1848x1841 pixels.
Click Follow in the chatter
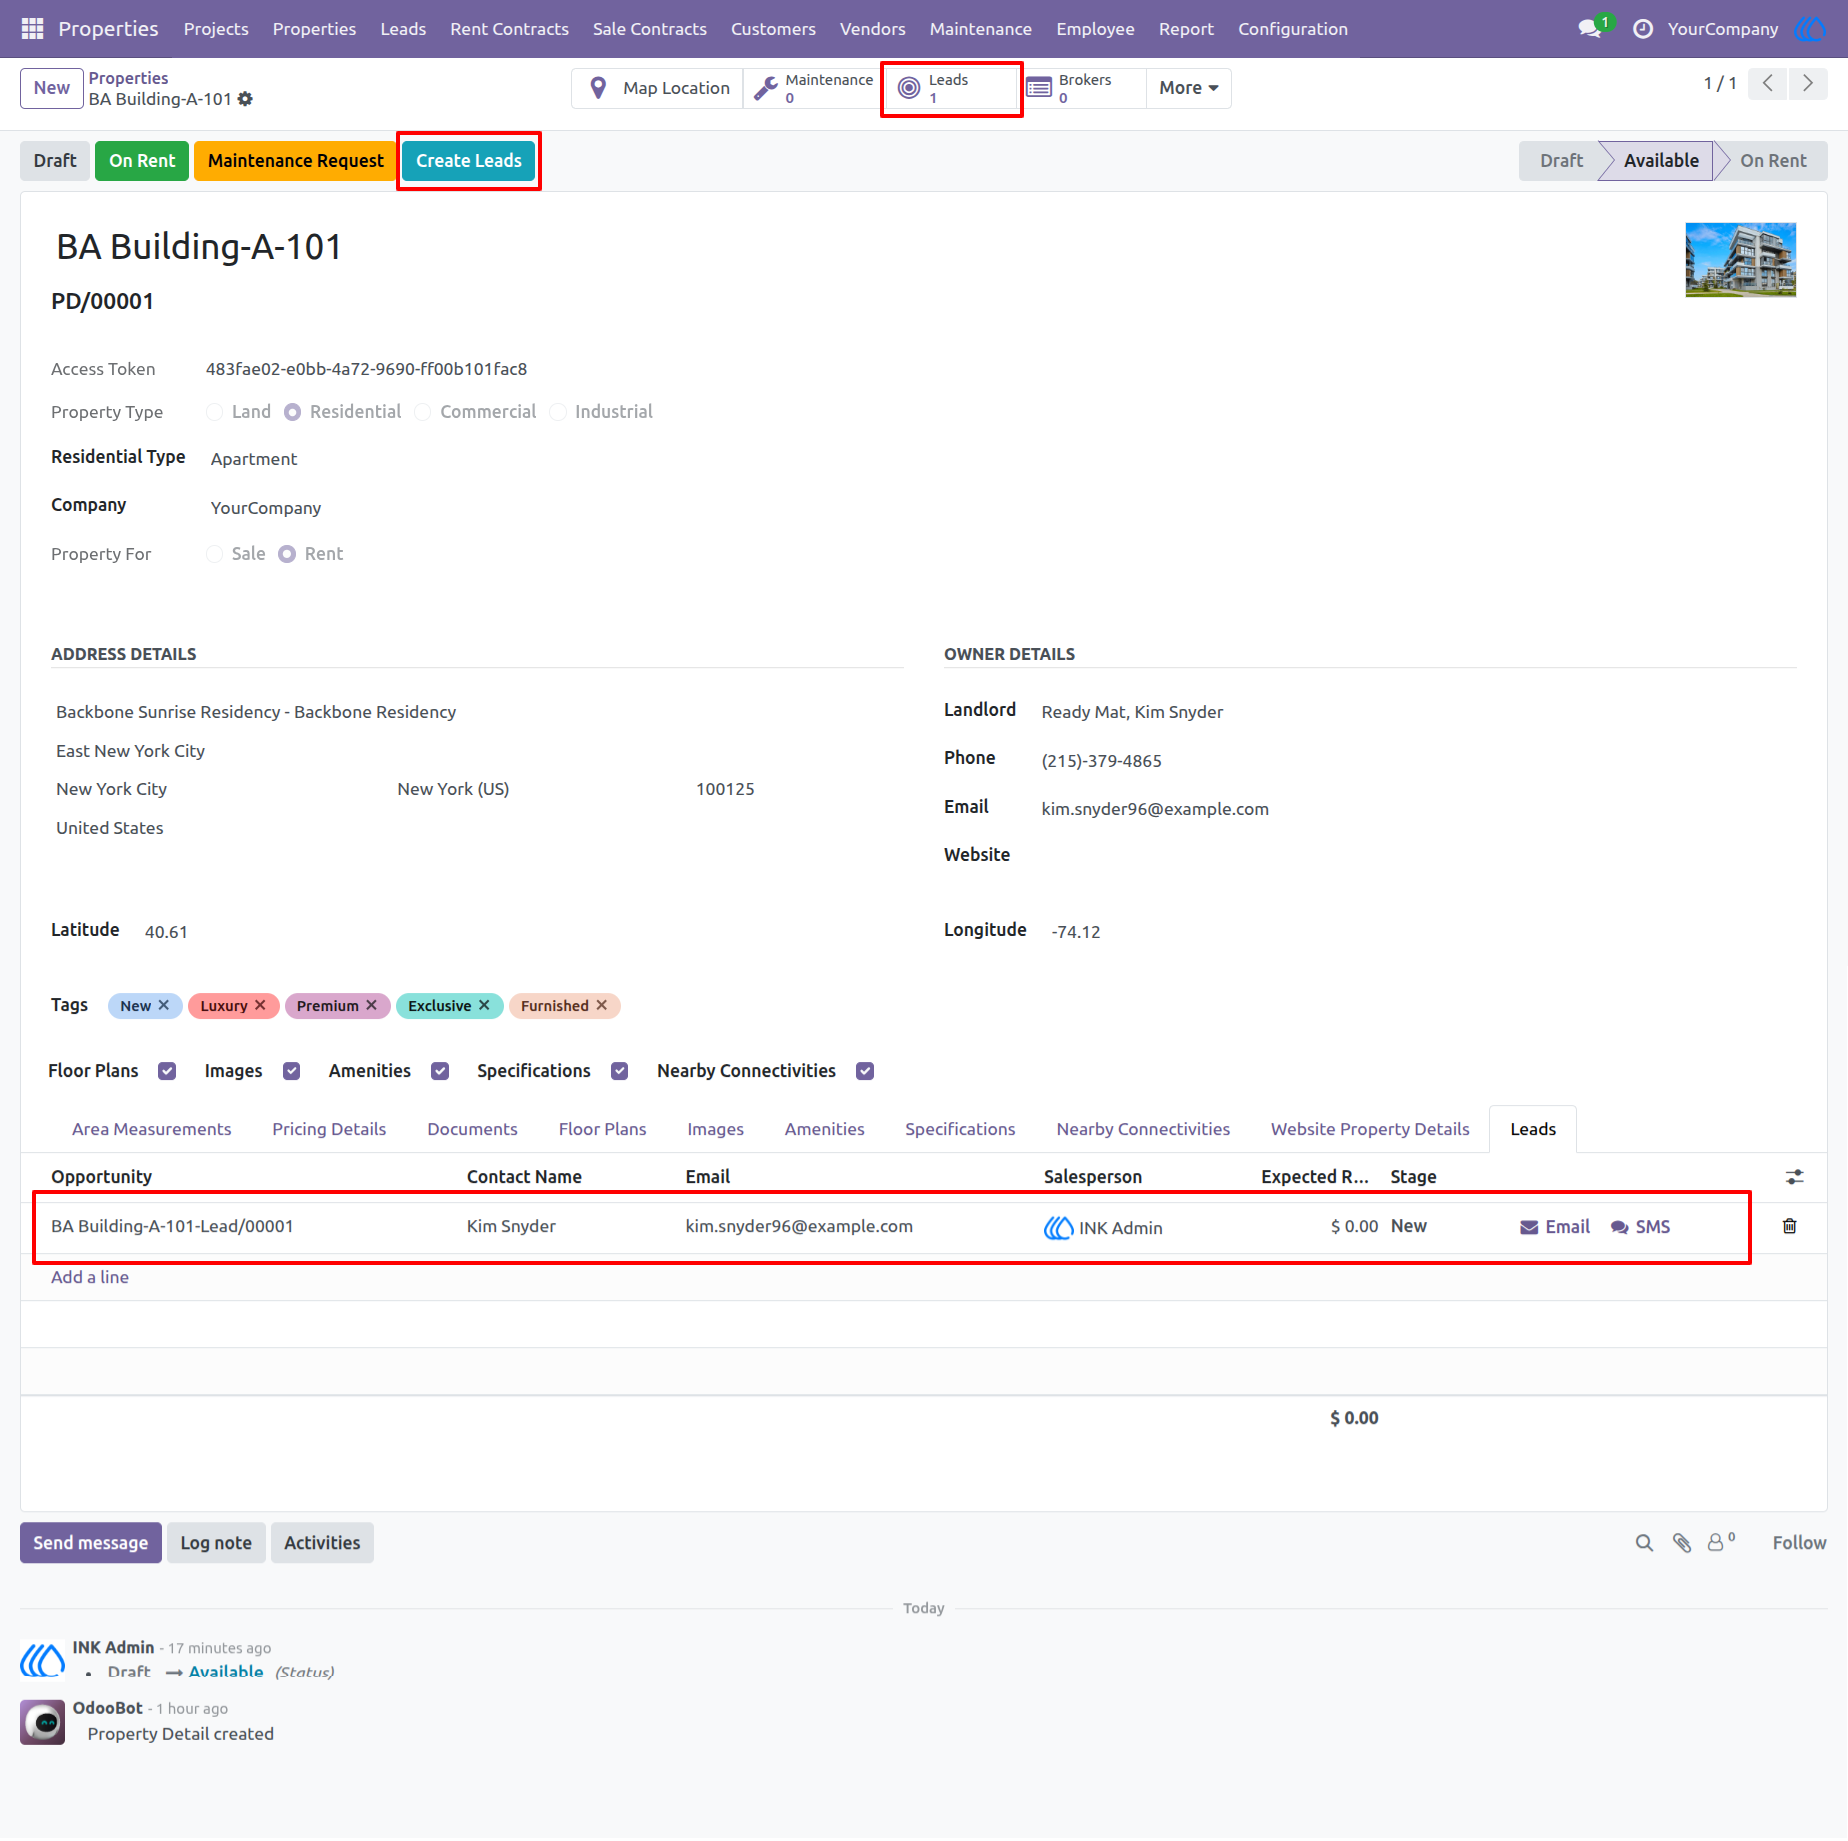coord(1799,1543)
